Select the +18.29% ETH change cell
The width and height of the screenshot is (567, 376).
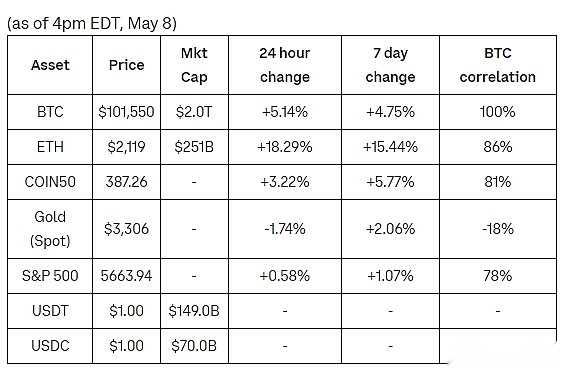(x=285, y=147)
